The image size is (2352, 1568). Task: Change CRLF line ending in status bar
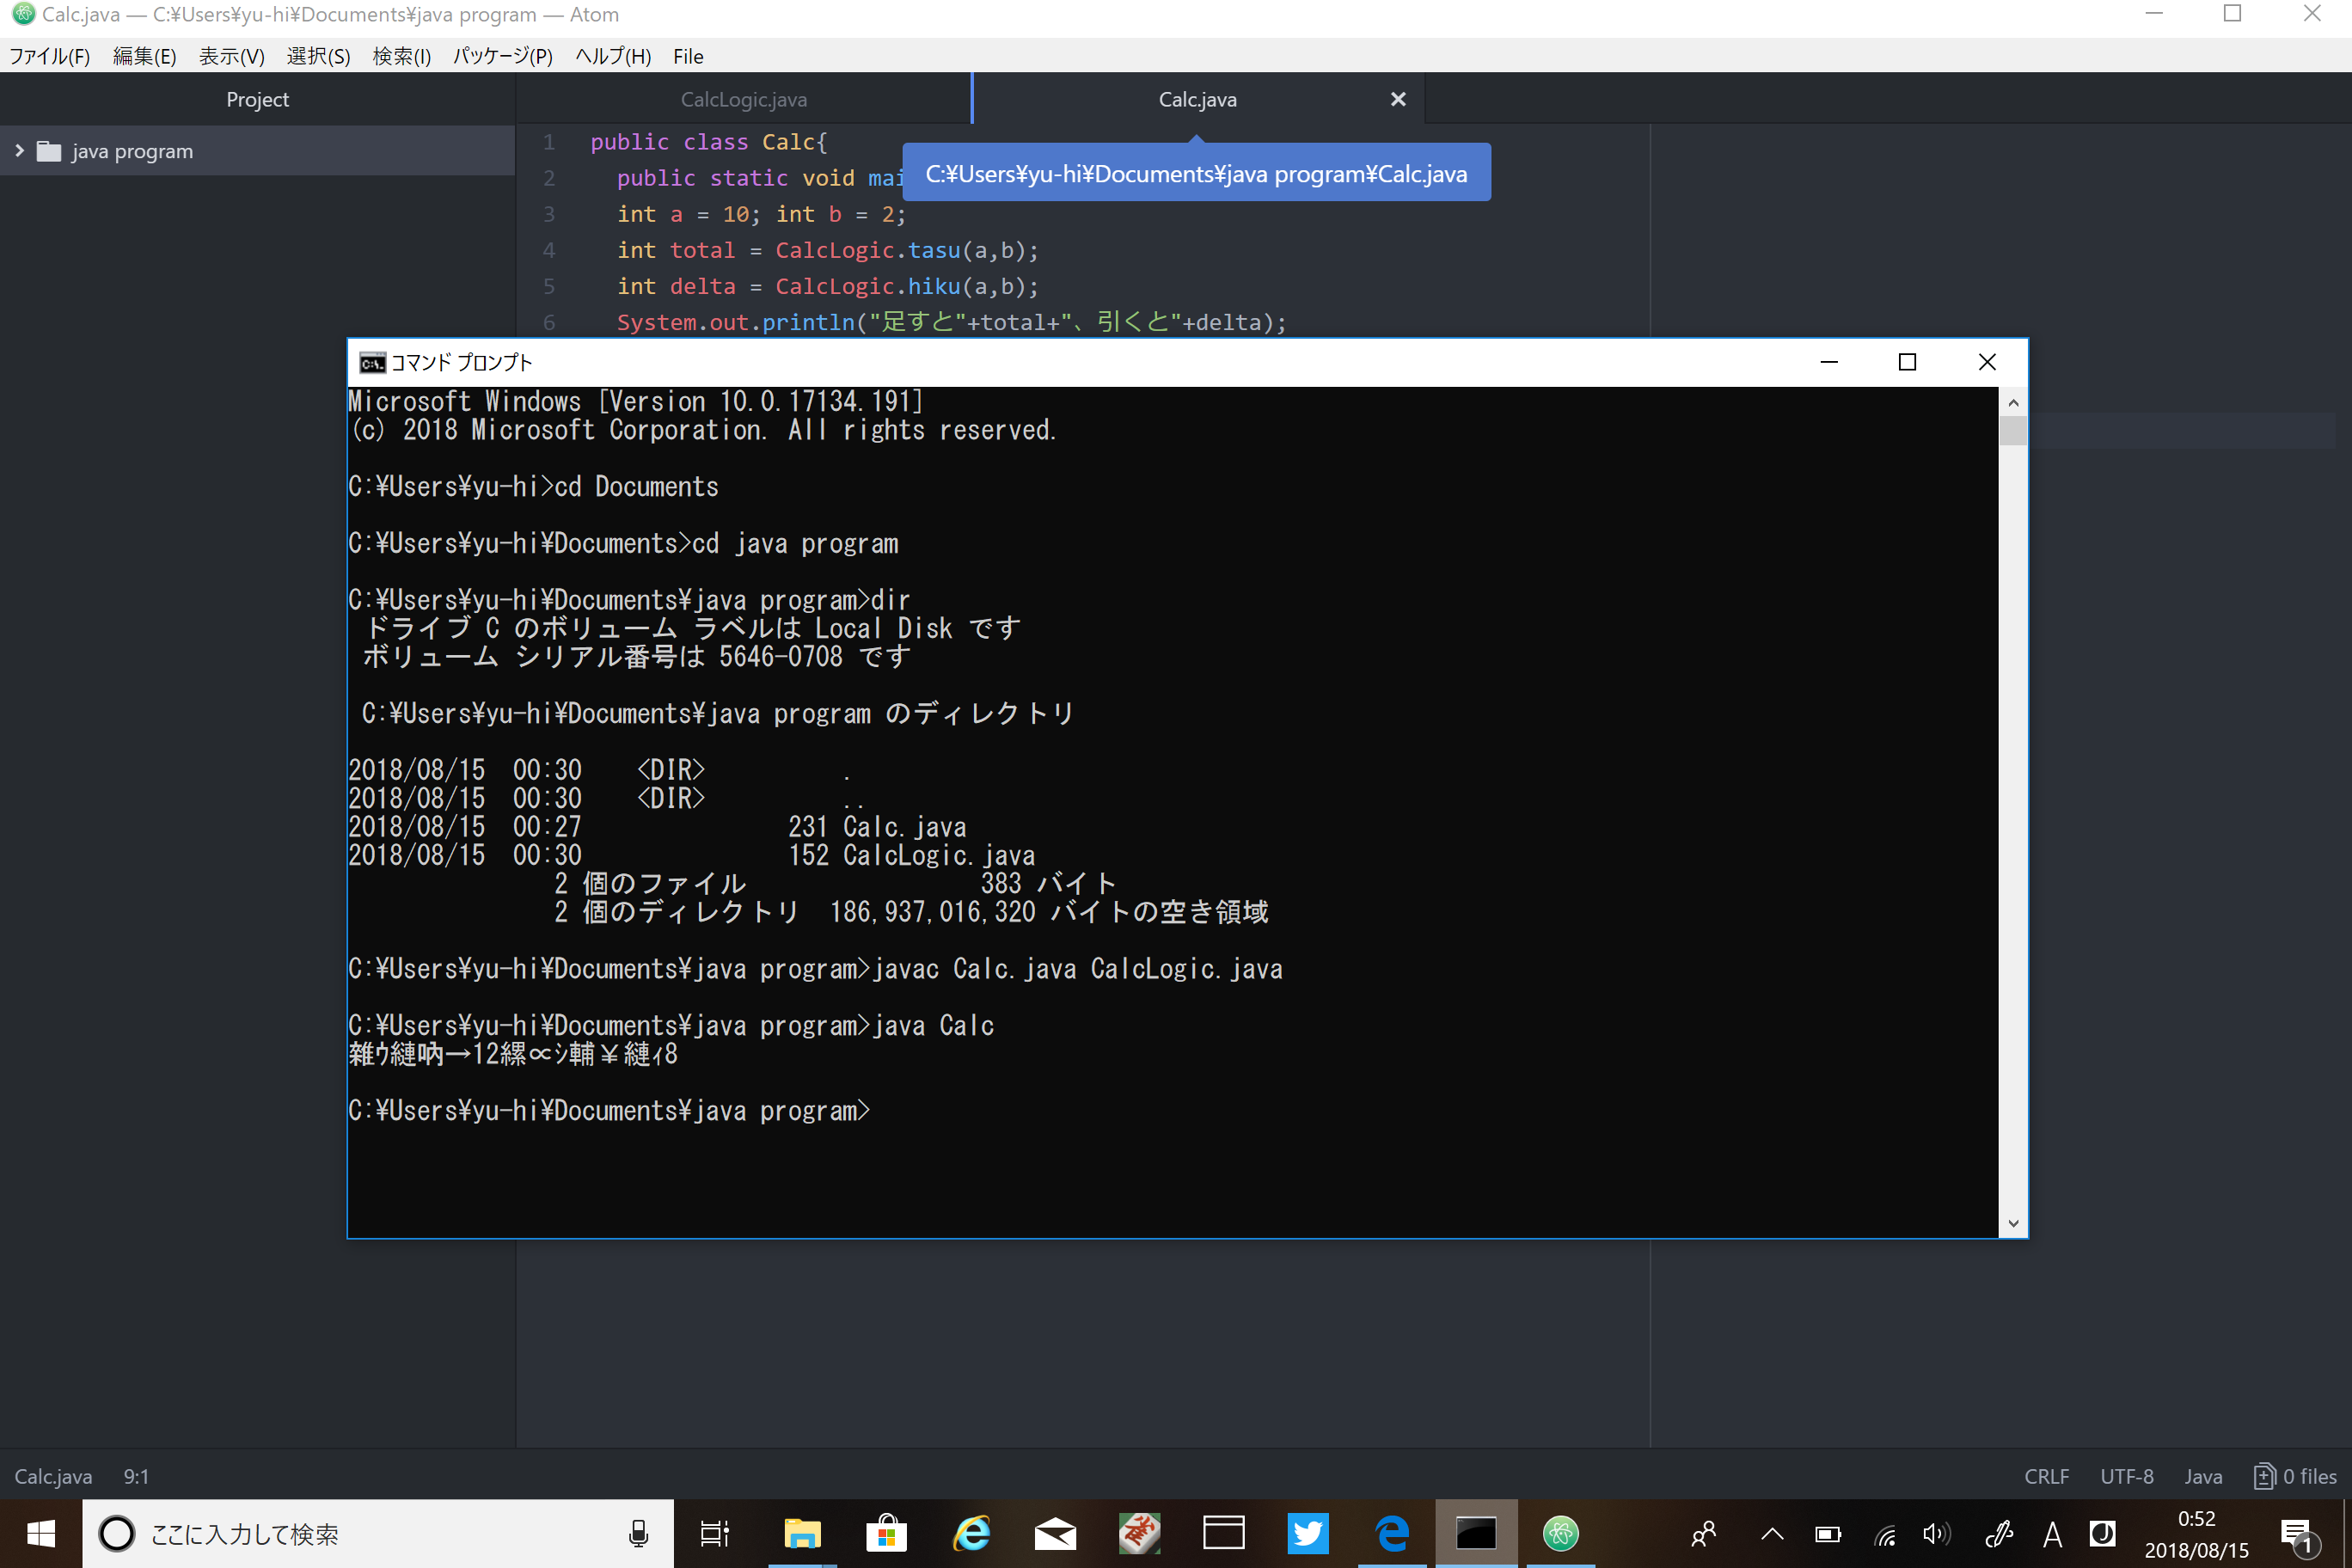tap(2046, 1476)
